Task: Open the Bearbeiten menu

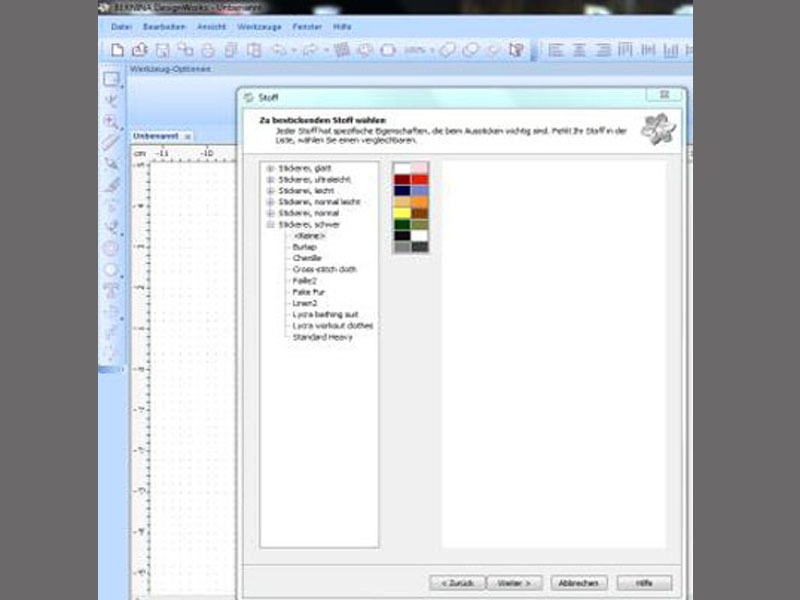Action: [164, 27]
